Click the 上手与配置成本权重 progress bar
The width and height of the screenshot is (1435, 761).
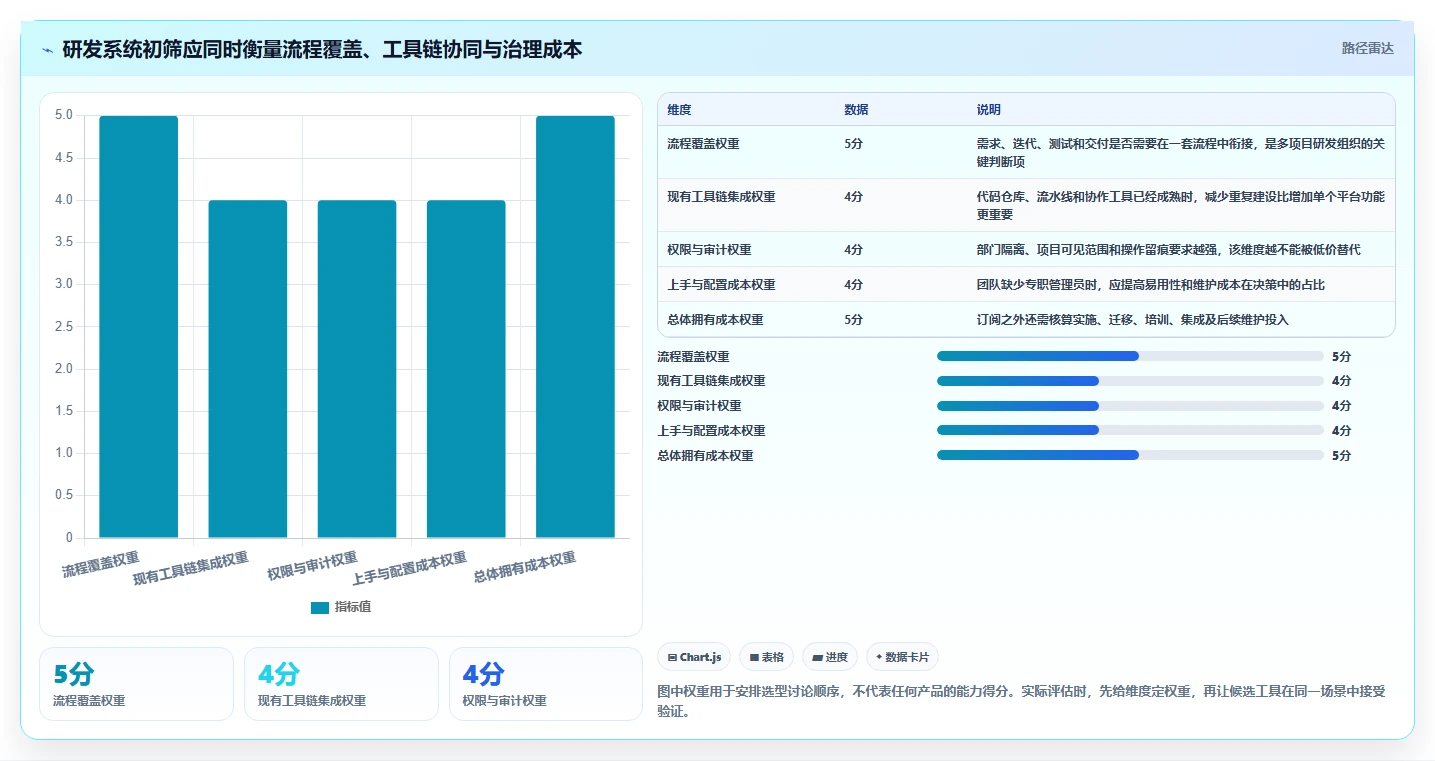[x=1130, y=430]
